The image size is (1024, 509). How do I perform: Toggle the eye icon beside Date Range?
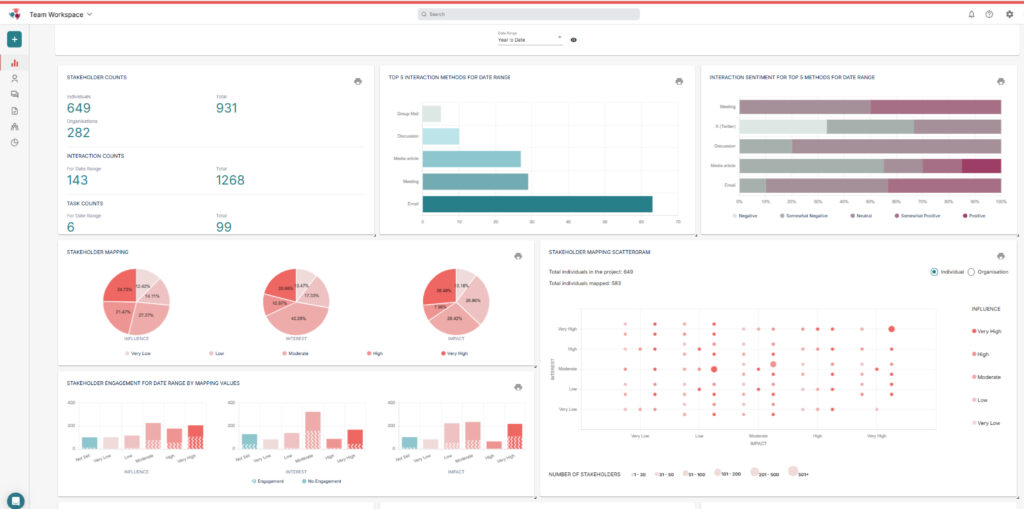(573, 40)
